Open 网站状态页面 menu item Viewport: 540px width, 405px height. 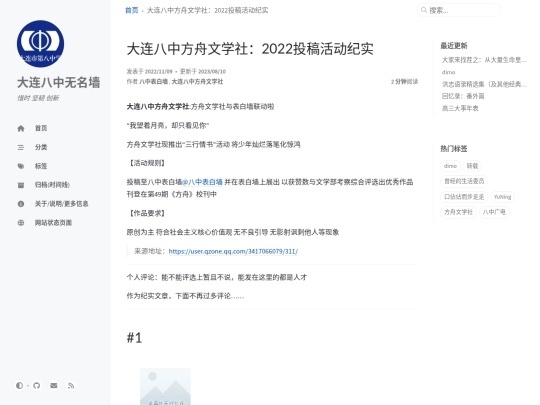pyautogui.click(x=53, y=223)
